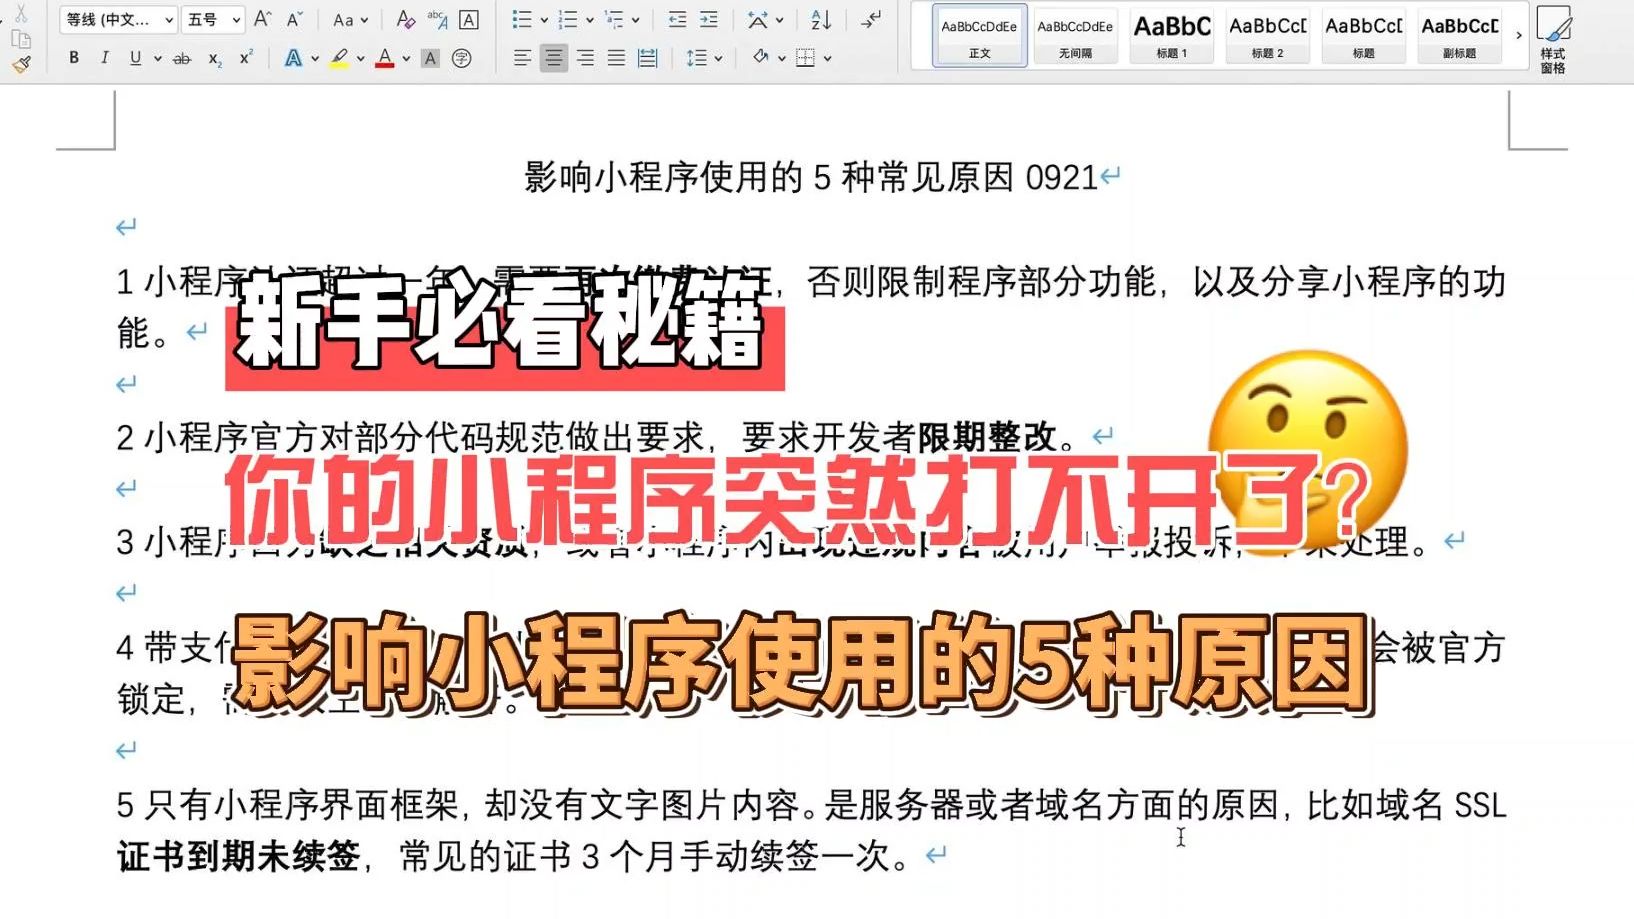
Task: Apply the 标题 2 heading style
Action: [1267, 35]
